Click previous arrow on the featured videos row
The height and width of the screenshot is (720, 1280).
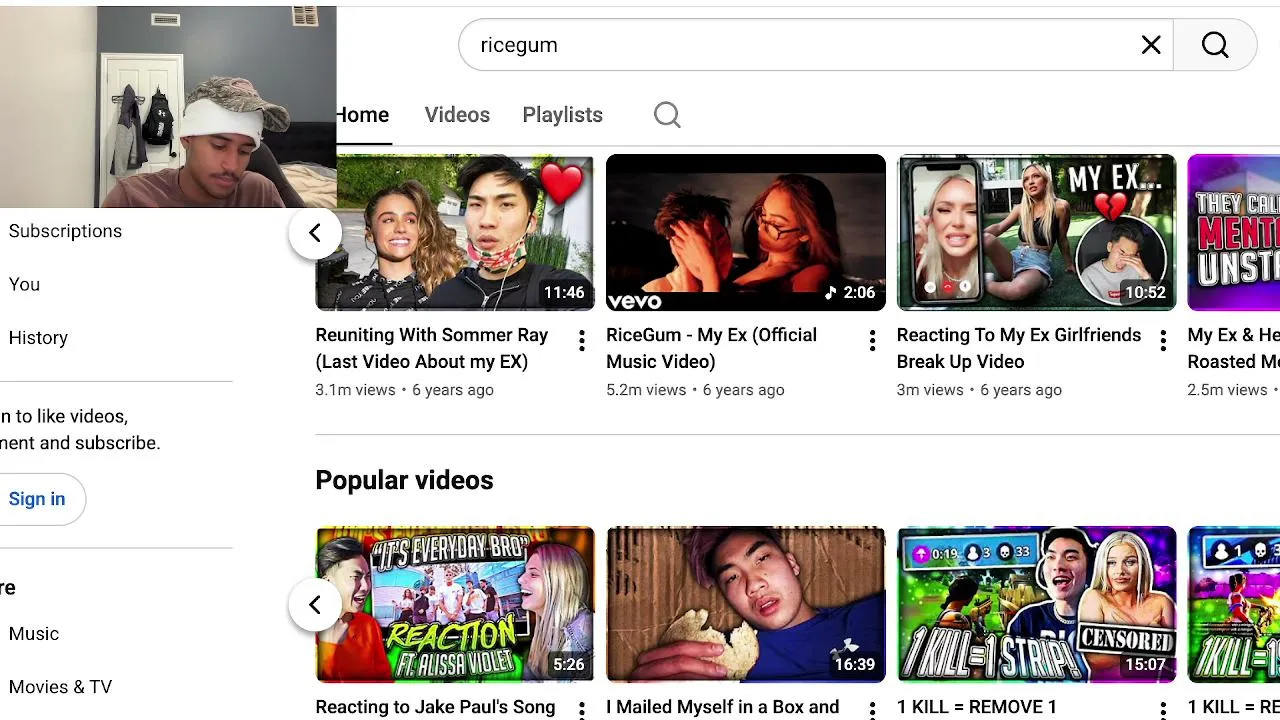coord(315,233)
